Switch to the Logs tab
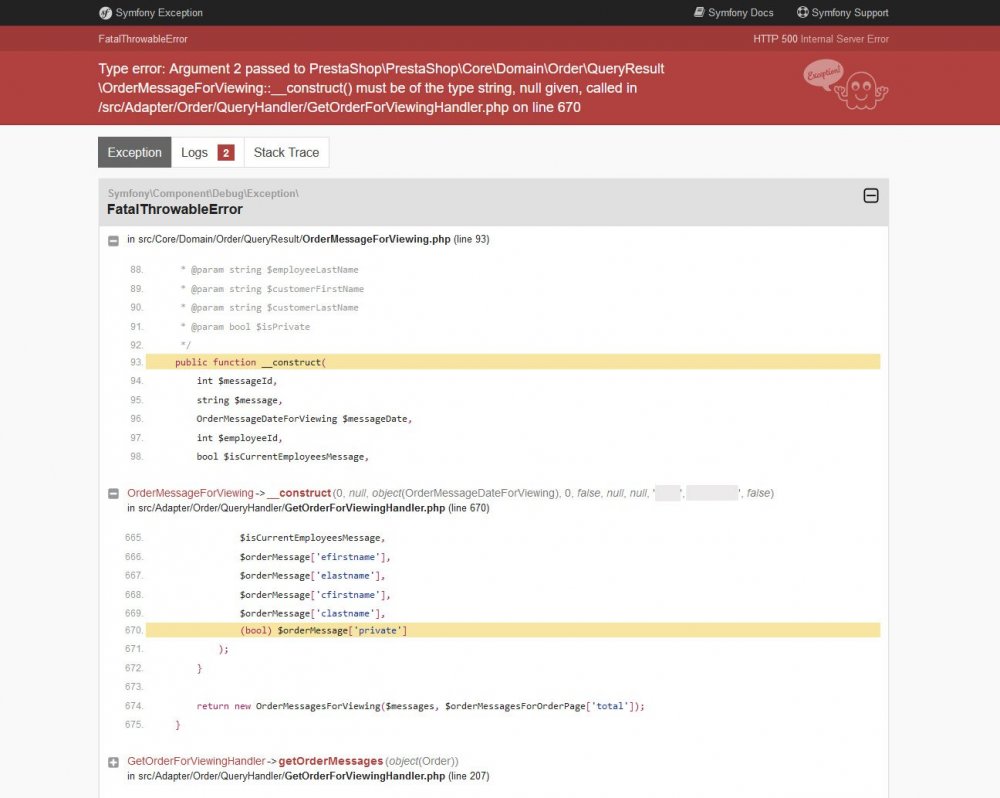This screenshot has height=798, width=1000. pyautogui.click(x=207, y=152)
